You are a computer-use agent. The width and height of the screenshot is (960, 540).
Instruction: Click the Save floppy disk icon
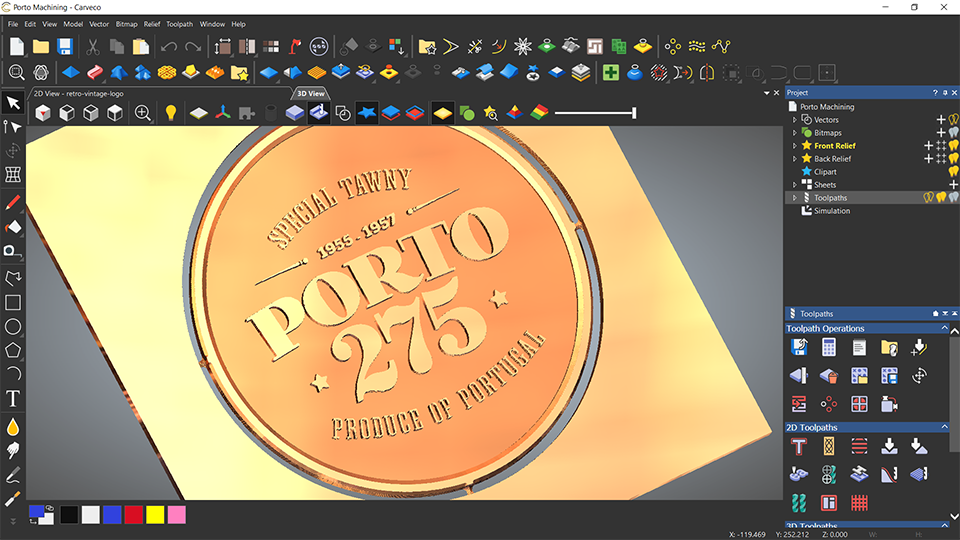tap(65, 47)
